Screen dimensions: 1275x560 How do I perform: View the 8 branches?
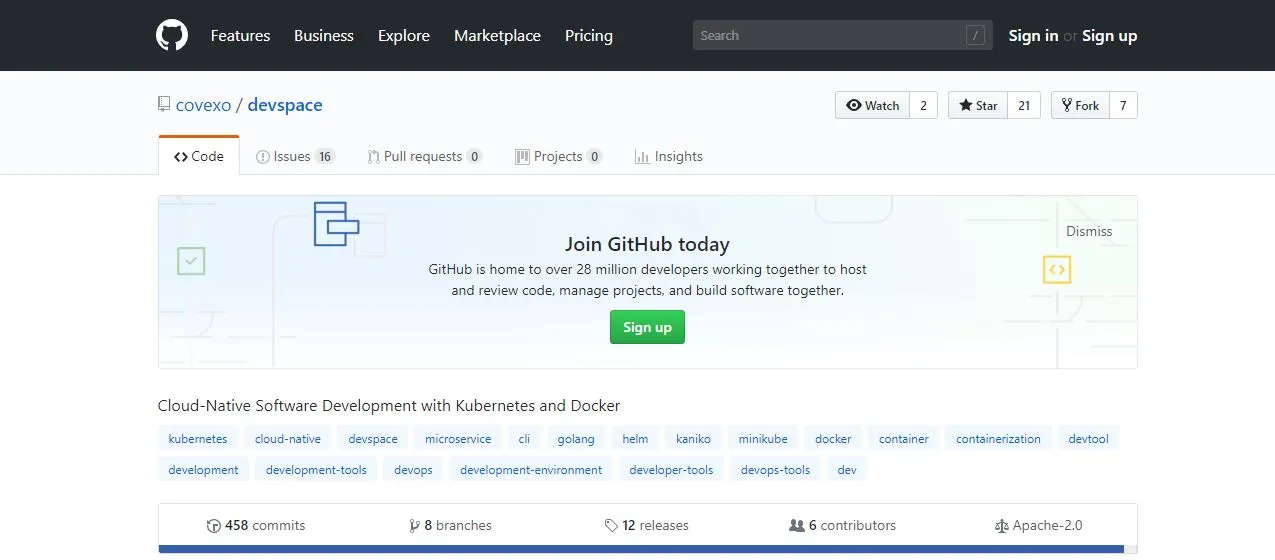[450, 526]
